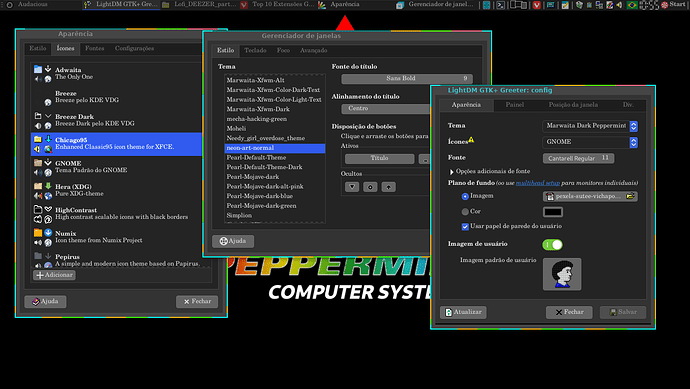The width and height of the screenshot is (690, 389).
Task: Click the file chooser icon beside pexels image
Action: click(x=630, y=196)
